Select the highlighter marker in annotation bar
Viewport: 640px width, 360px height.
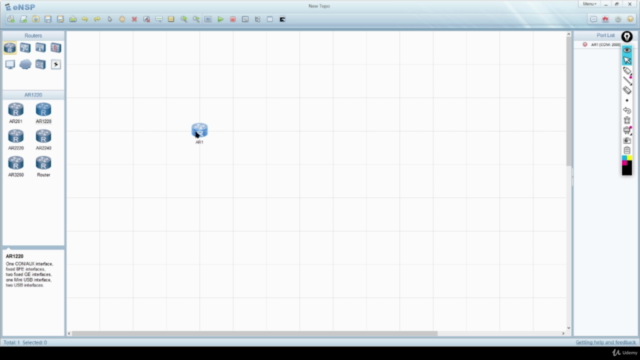pyautogui.click(x=627, y=90)
